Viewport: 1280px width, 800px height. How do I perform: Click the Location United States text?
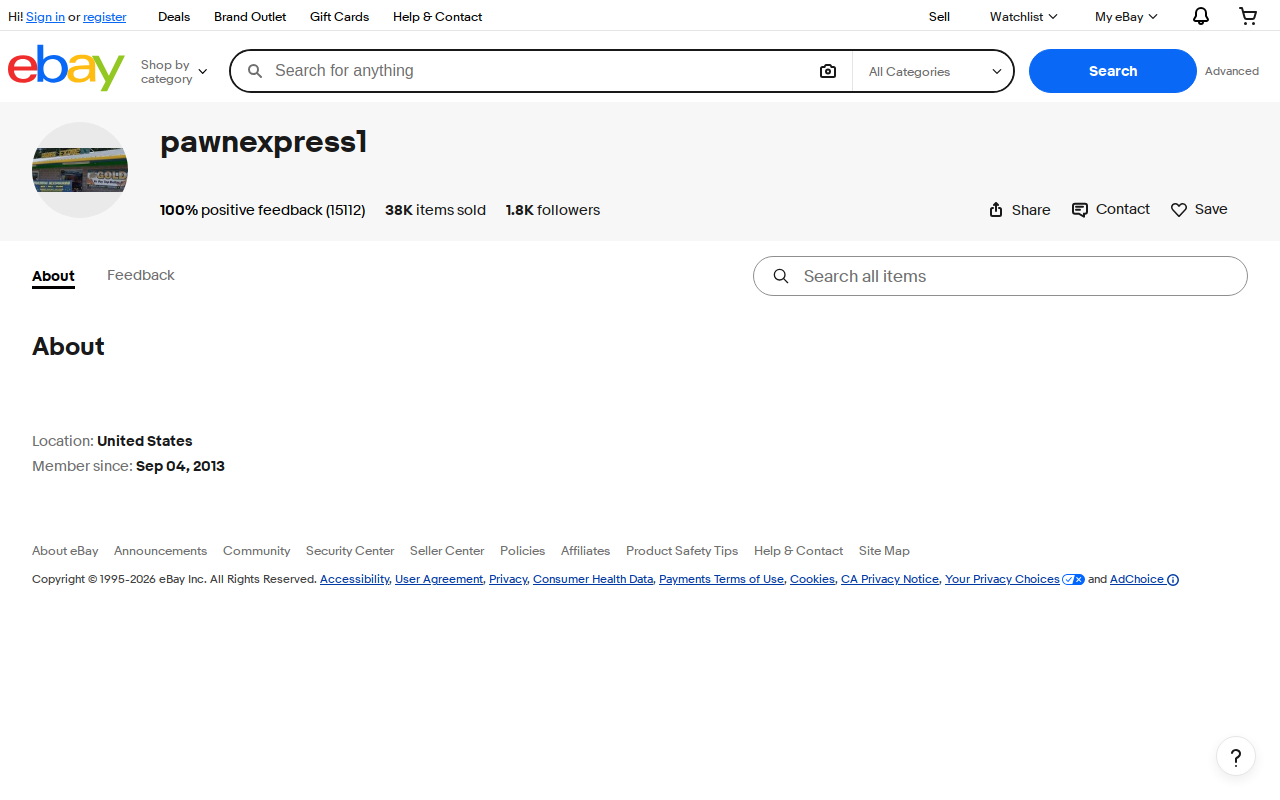(112, 441)
